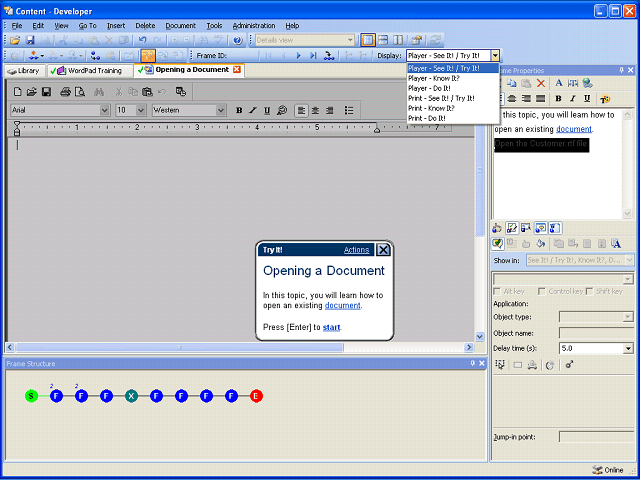Close the Try It! bubble
This screenshot has height=480, width=640.
tap(383, 250)
